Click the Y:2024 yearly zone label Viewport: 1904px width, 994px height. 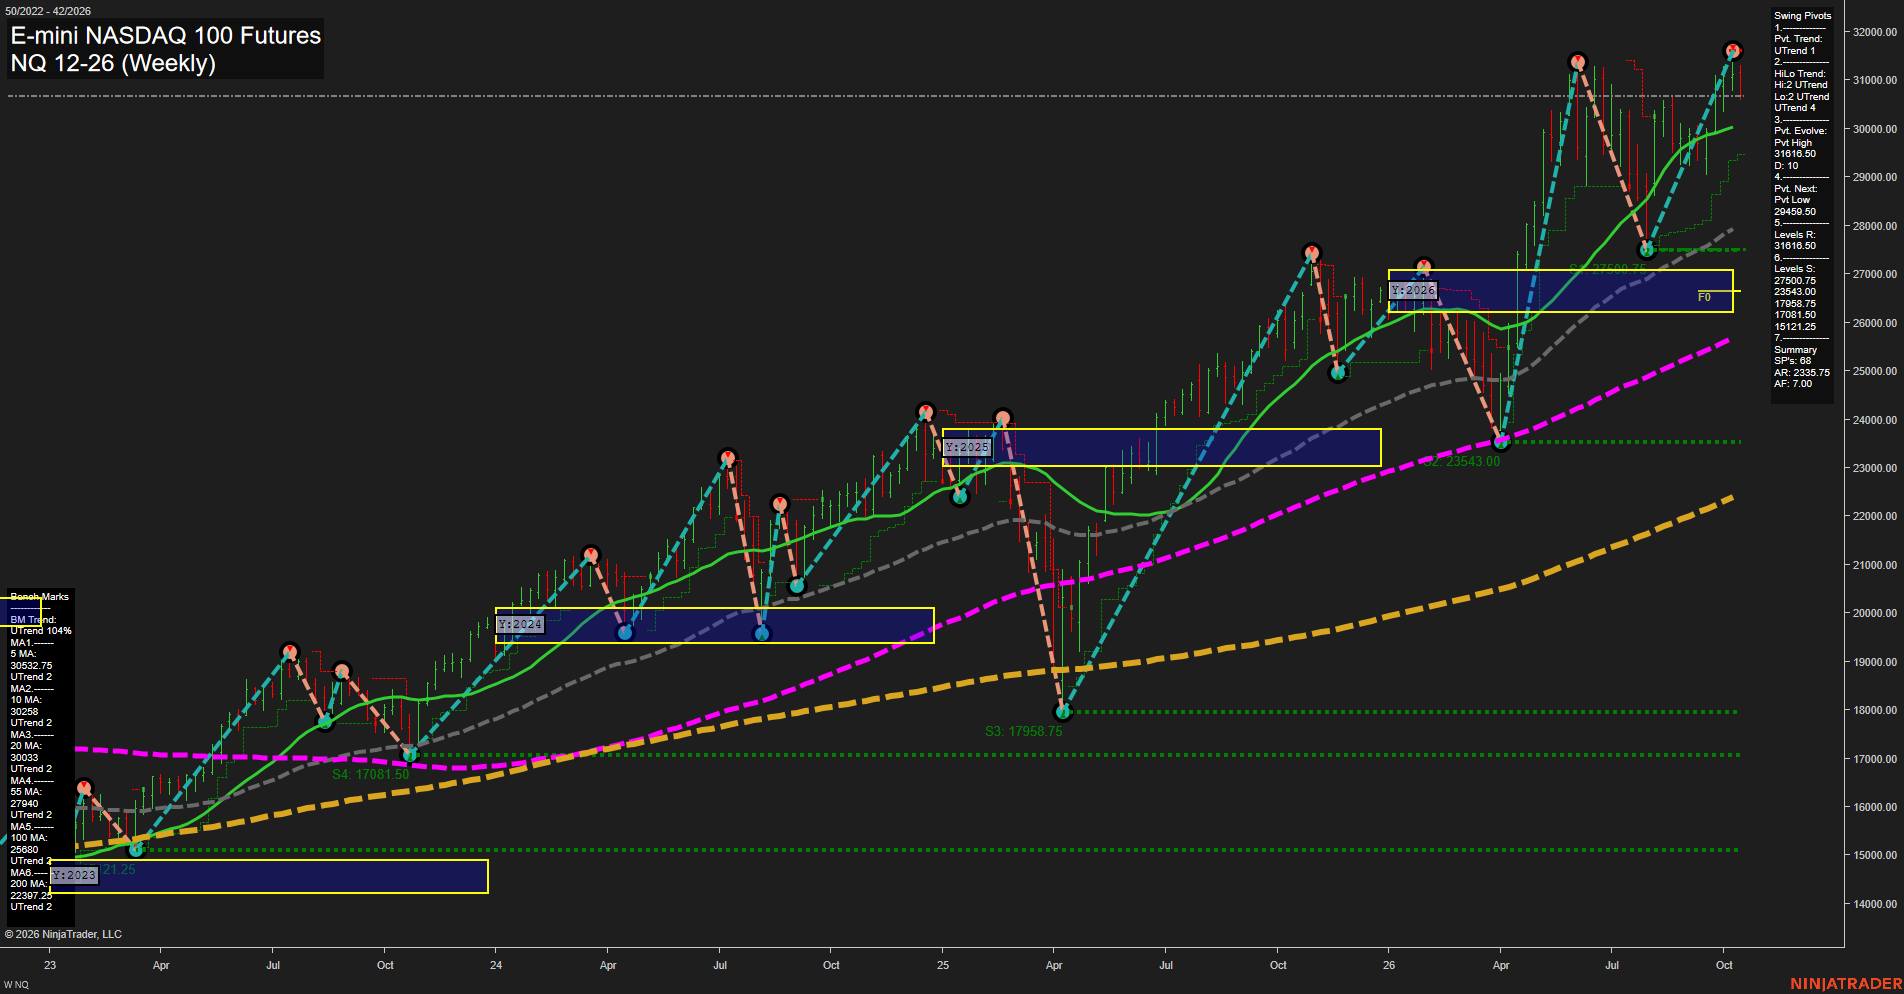pyautogui.click(x=520, y=624)
